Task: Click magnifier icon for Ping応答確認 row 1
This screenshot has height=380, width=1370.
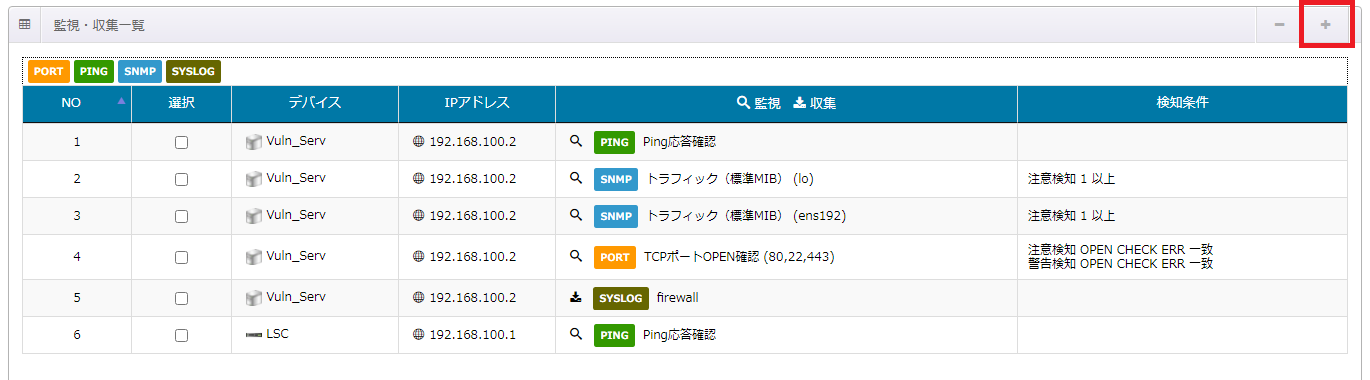Action: point(575,142)
